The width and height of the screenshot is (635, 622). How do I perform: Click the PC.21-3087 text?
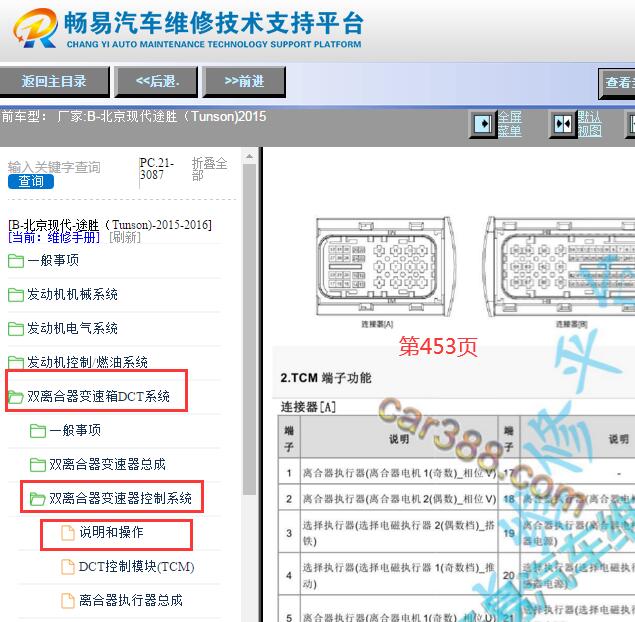[157, 169]
